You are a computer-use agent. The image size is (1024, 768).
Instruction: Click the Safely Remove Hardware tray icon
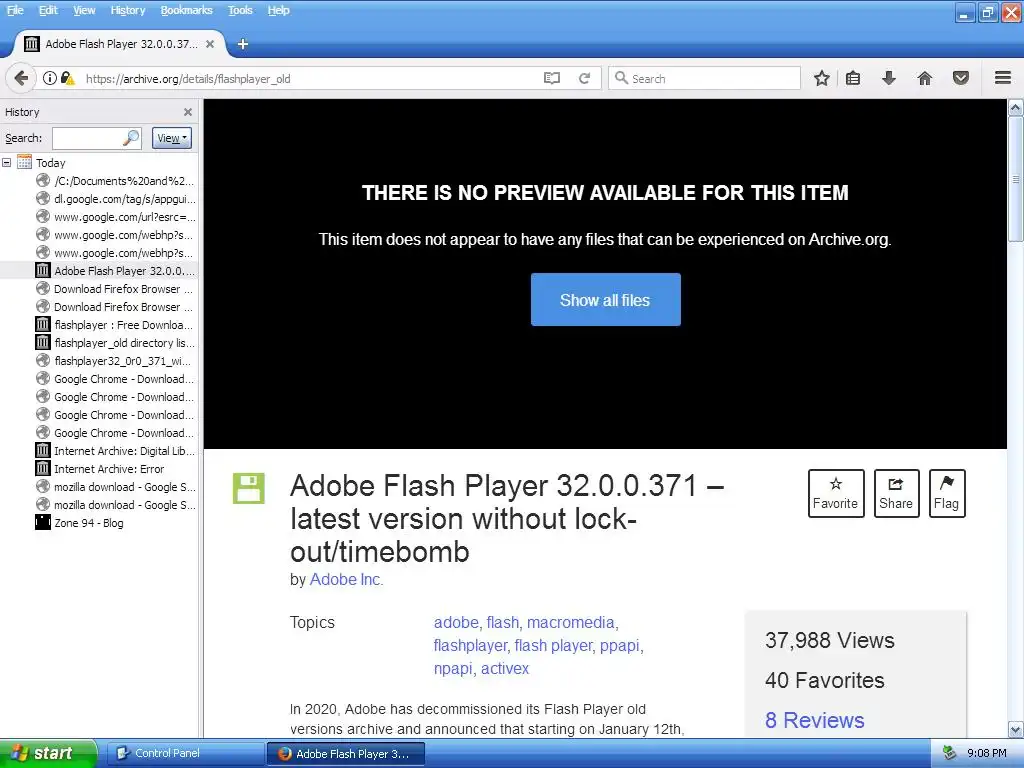pyautogui.click(x=949, y=753)
